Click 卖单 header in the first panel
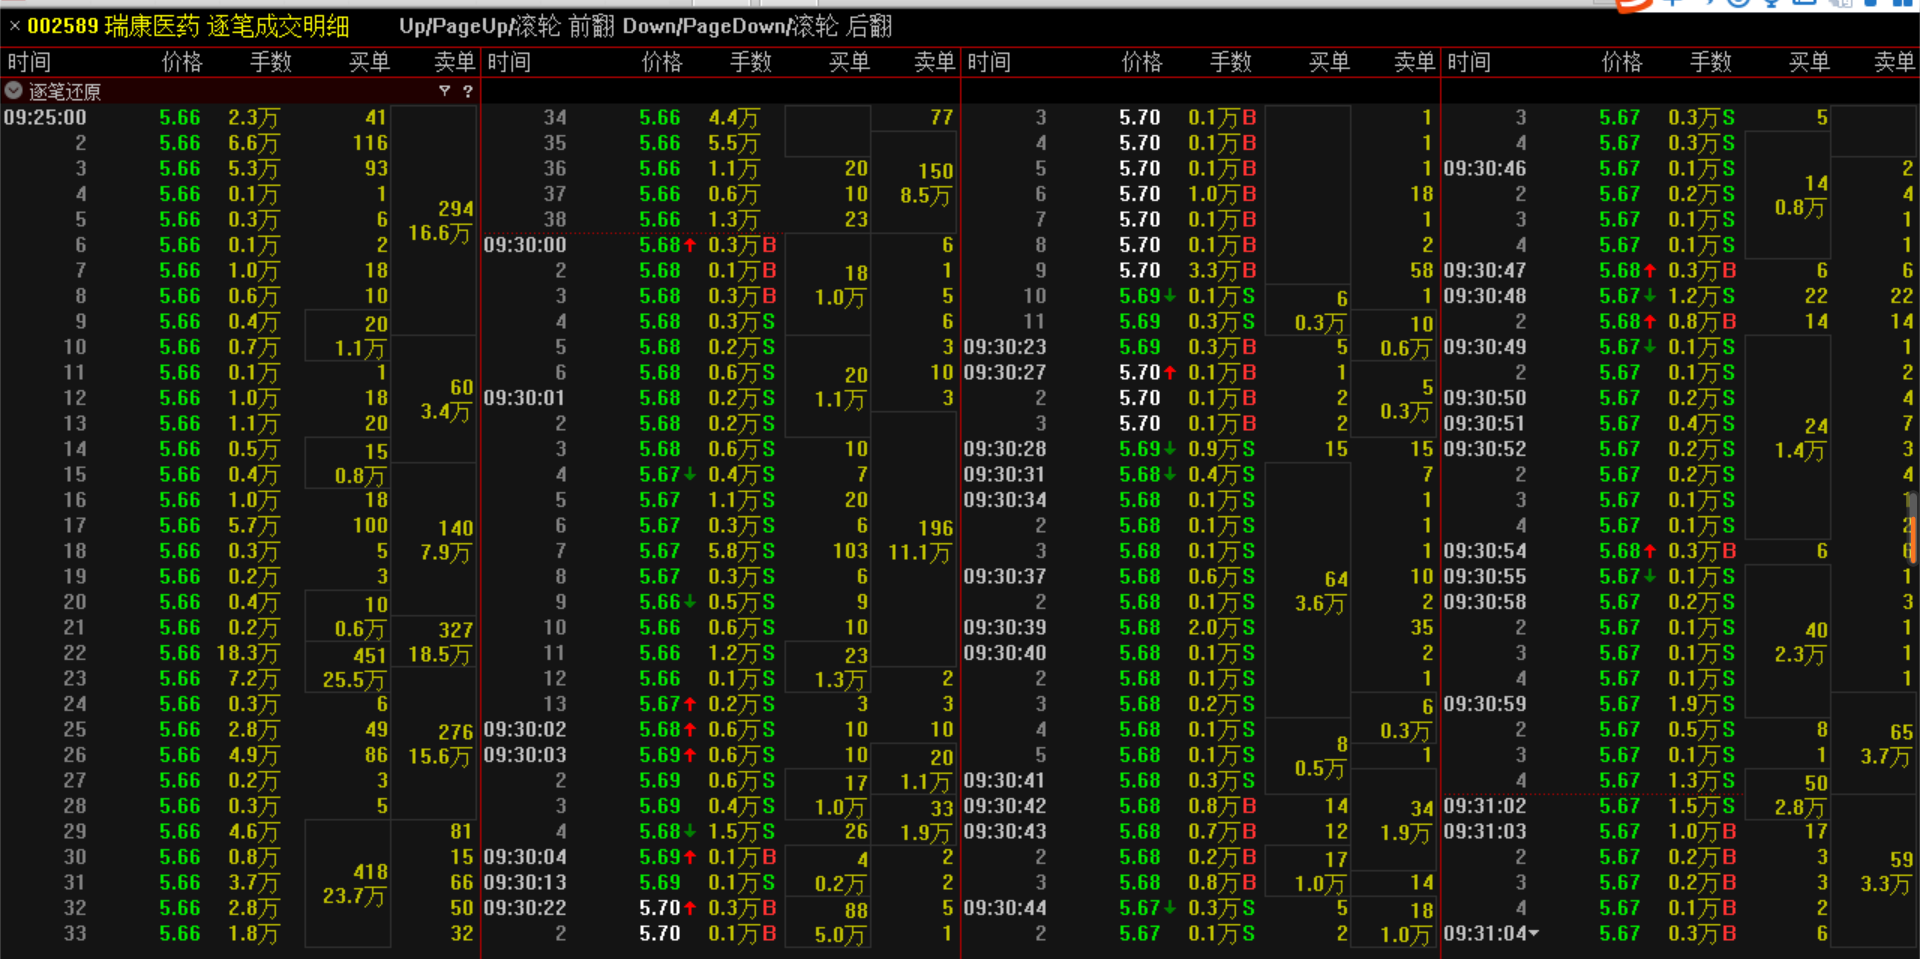 [454, 62]
